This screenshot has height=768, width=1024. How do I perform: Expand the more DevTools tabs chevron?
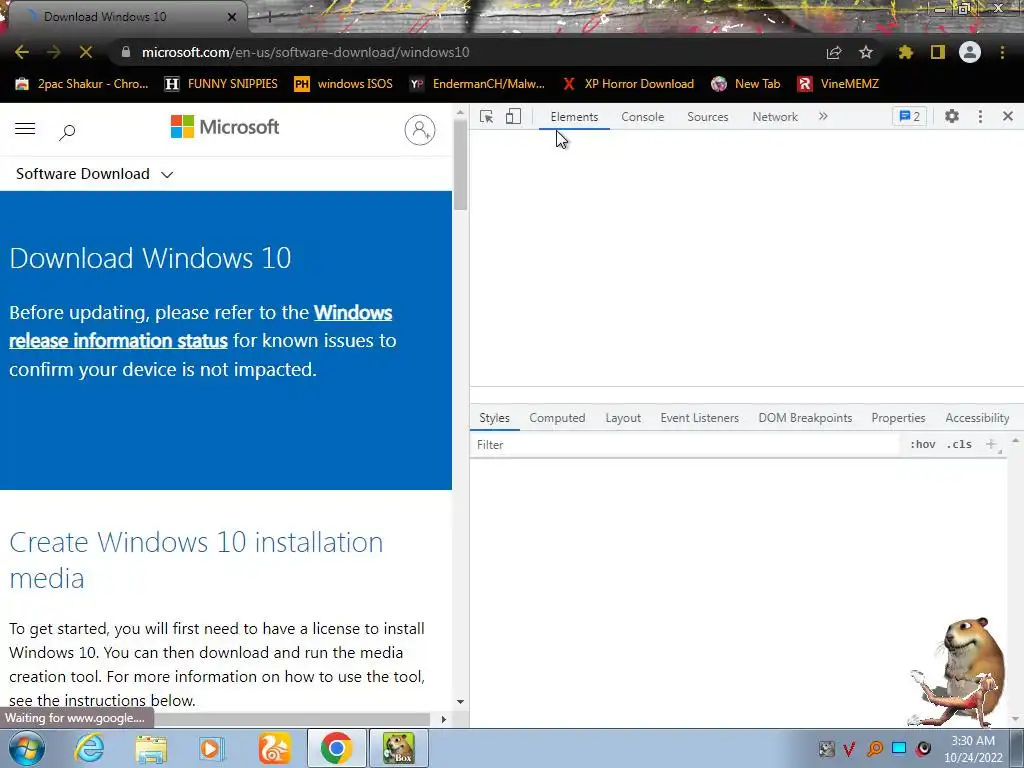pyautogui.click(x=823, y=116)
